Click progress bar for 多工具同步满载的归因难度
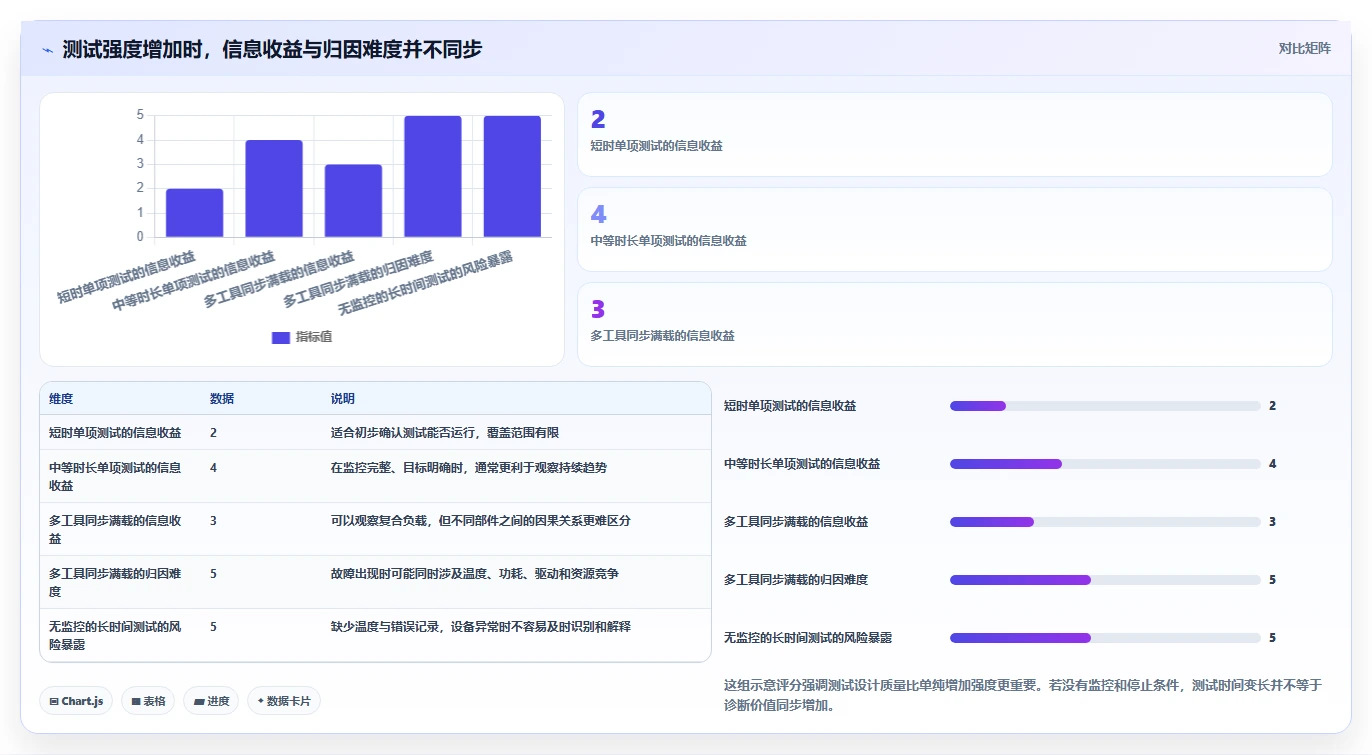The height and width of the screenshot is (755, 1372). click(1105, 580)
